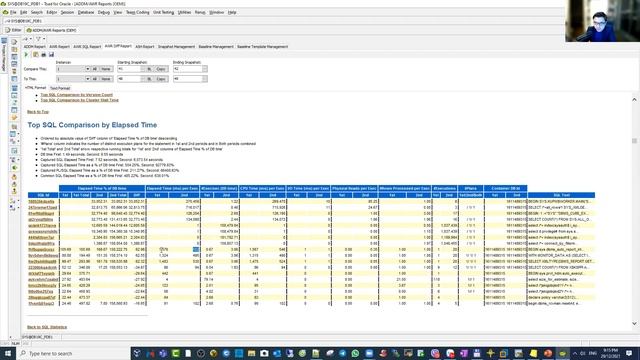Click the printer icon in report toolbar
The image size is (640, 360).
(x=44, y=54)
